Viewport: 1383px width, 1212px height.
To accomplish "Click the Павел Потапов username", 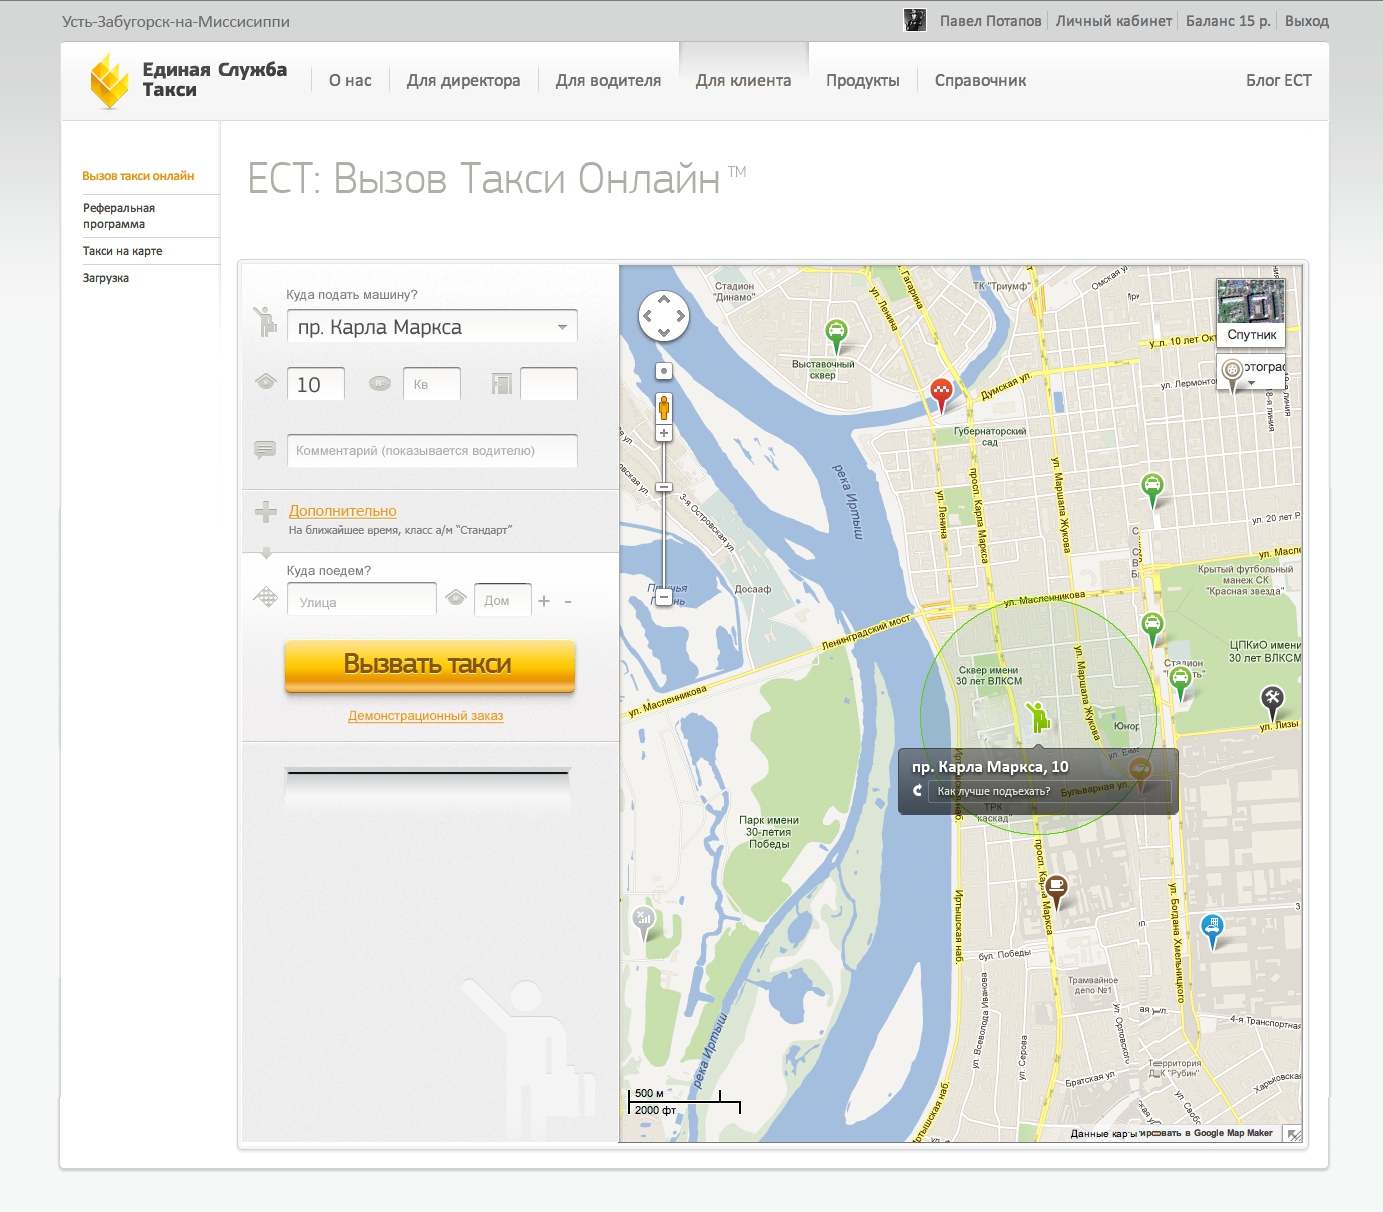I will (990, 20).
